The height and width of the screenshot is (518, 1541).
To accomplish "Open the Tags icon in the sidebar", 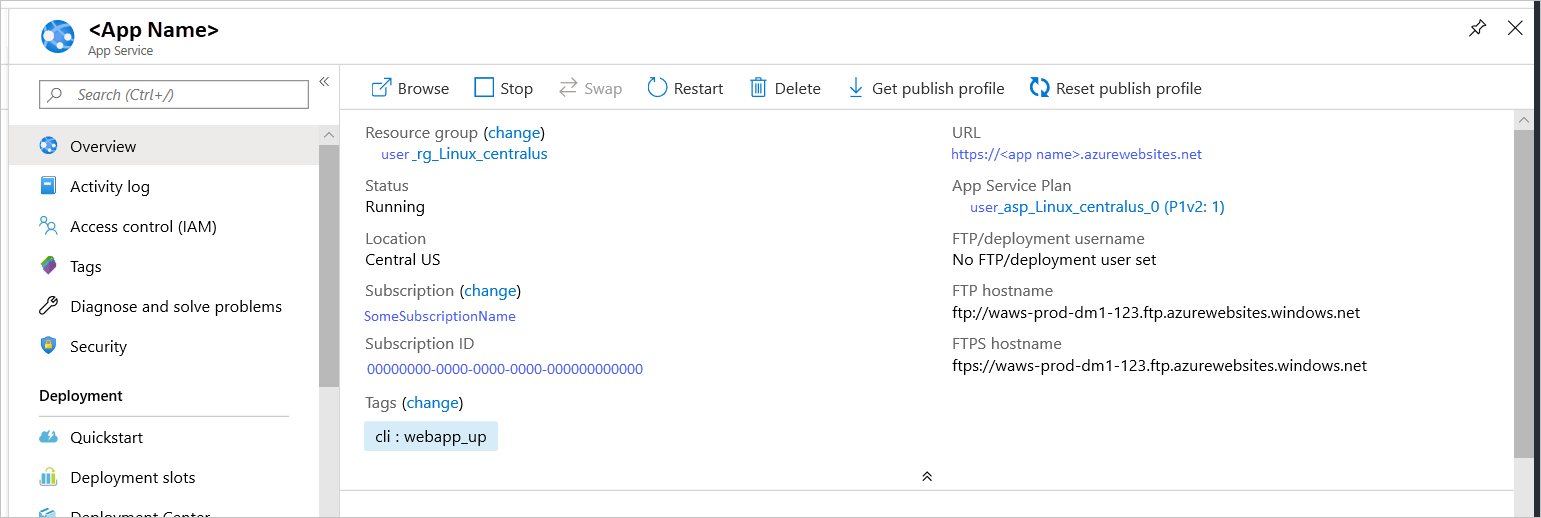I will 48,266.
